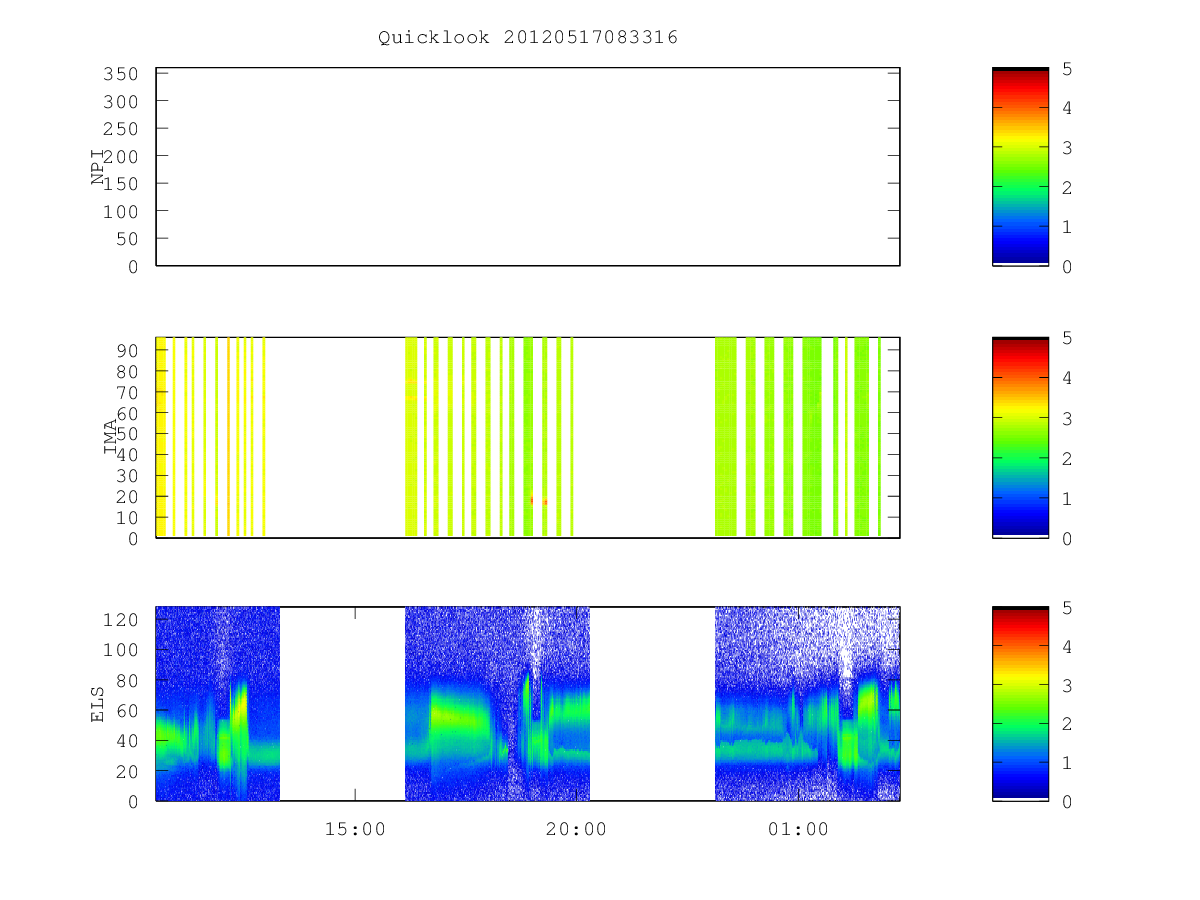Screen dimensions: 1200x900
Task: Click the 0 label on IMA color bar
Action: [x=1067, y=538]
